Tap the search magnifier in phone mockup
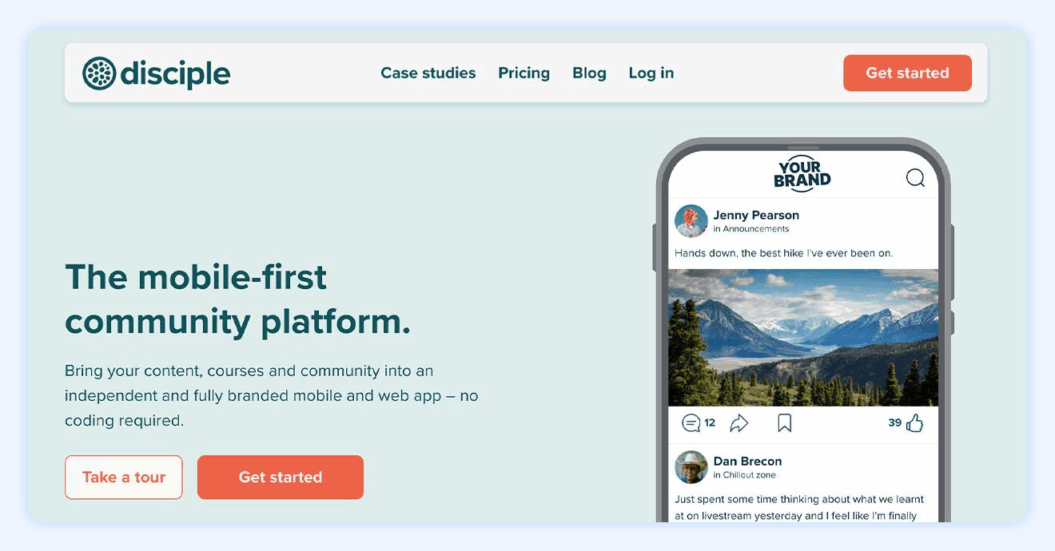This screenshot has width=1055, height=551. tap(915, 178)
